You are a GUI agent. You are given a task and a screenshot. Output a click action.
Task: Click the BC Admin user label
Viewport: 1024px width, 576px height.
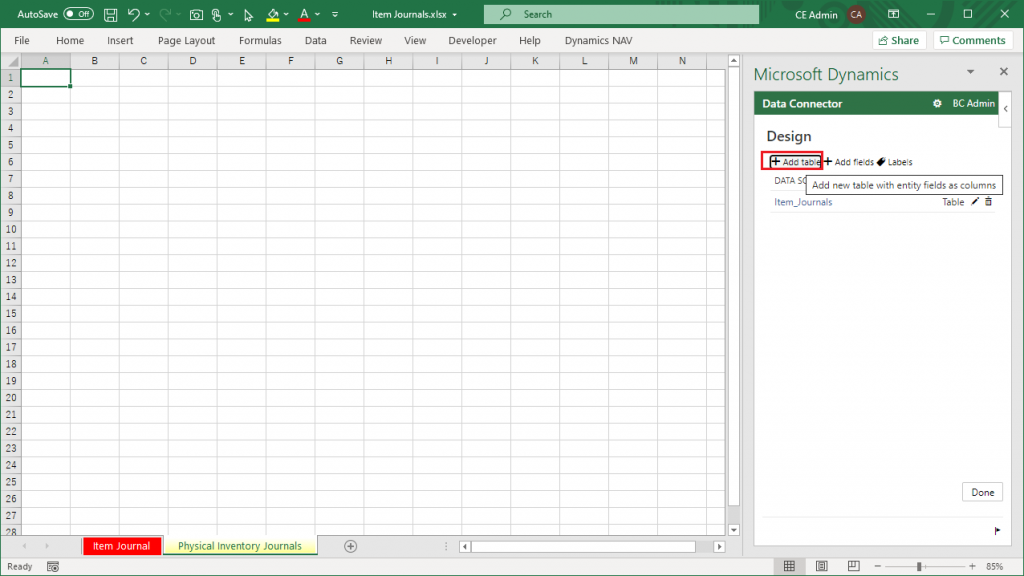pos(973,103)
